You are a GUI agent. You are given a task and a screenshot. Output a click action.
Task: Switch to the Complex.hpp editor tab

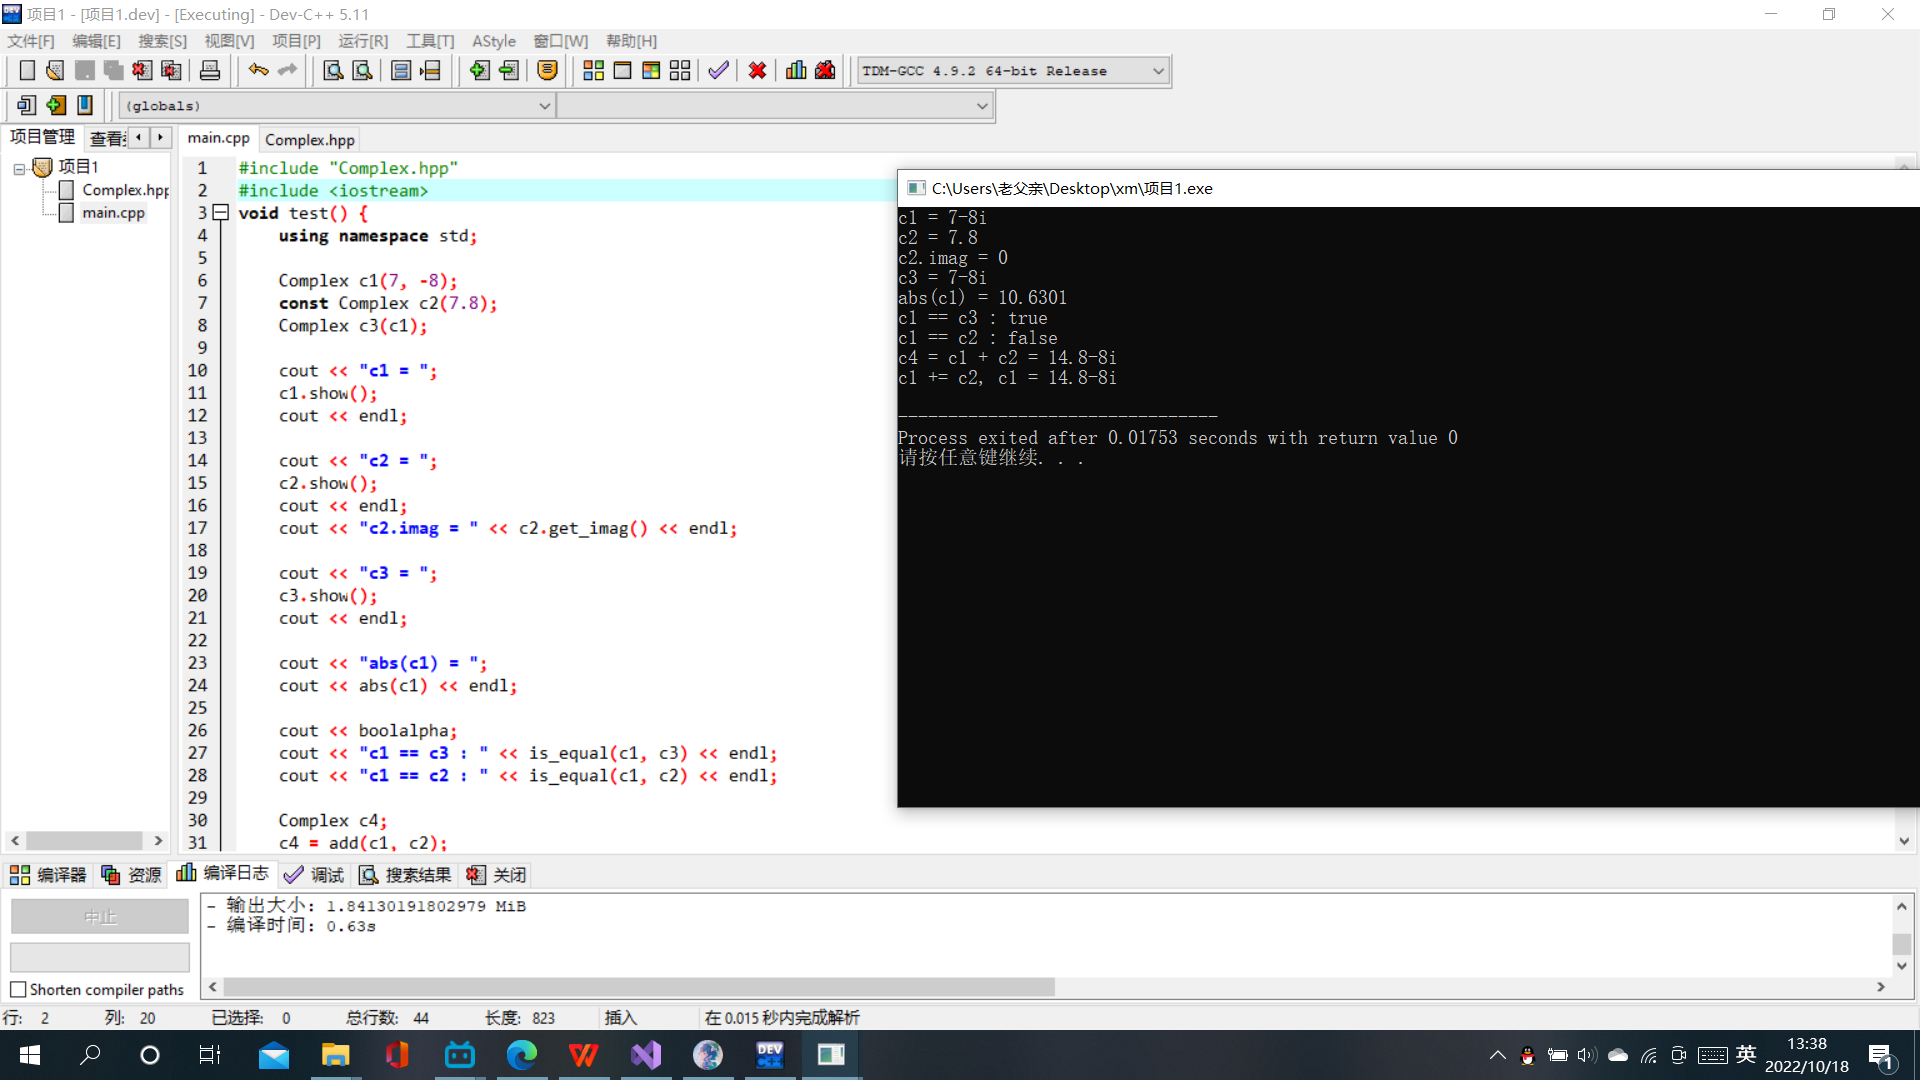(x=309, y=139)
